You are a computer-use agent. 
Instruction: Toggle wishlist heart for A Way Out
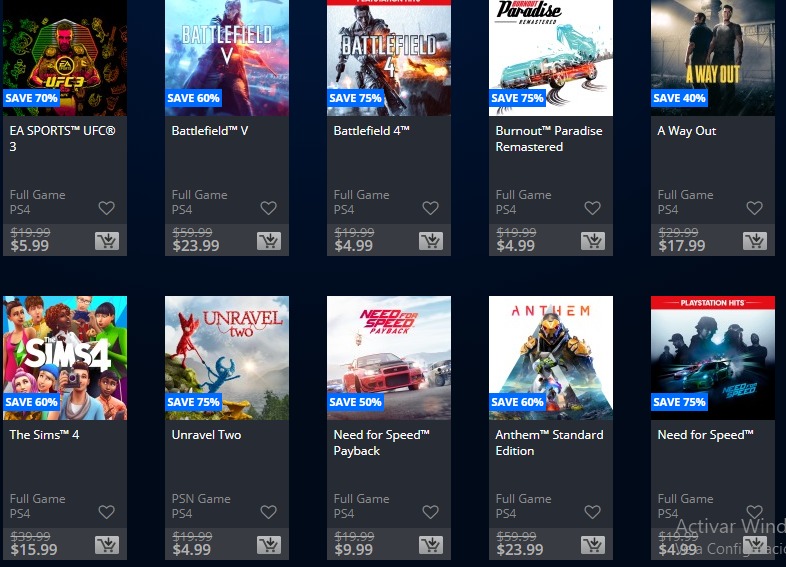[754, 208]
